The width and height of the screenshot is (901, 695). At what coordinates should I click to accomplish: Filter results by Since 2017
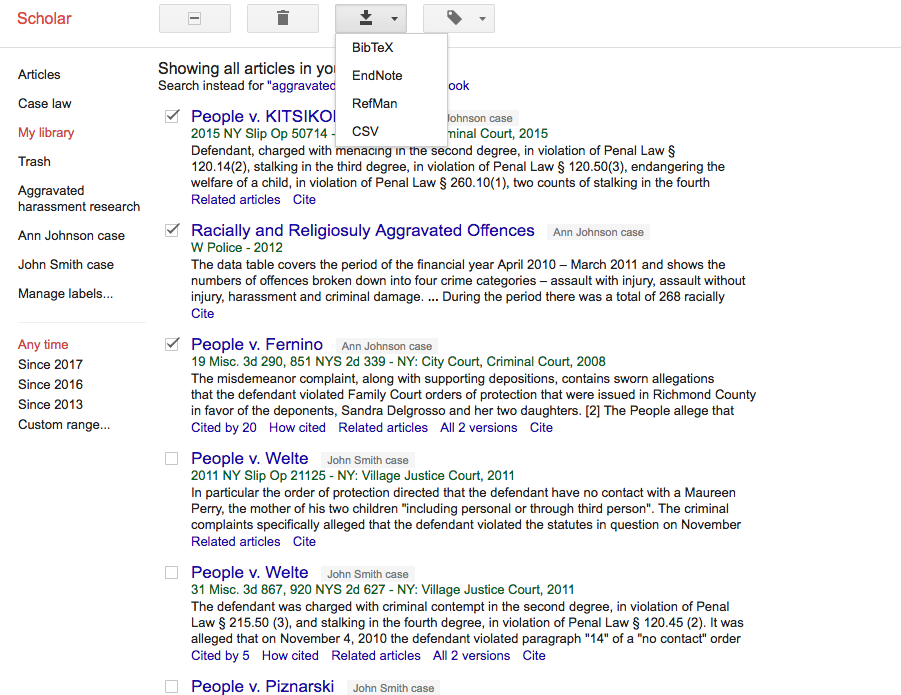click(50, 364)
